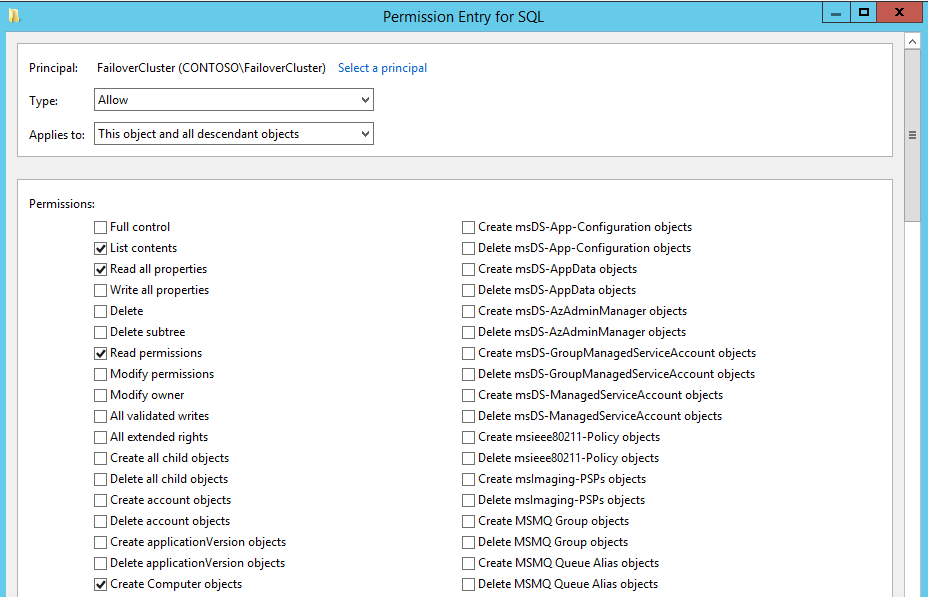The image size is (928, 597).
Task: Minimize the Permission Entry window
Action: coord(836,13)
